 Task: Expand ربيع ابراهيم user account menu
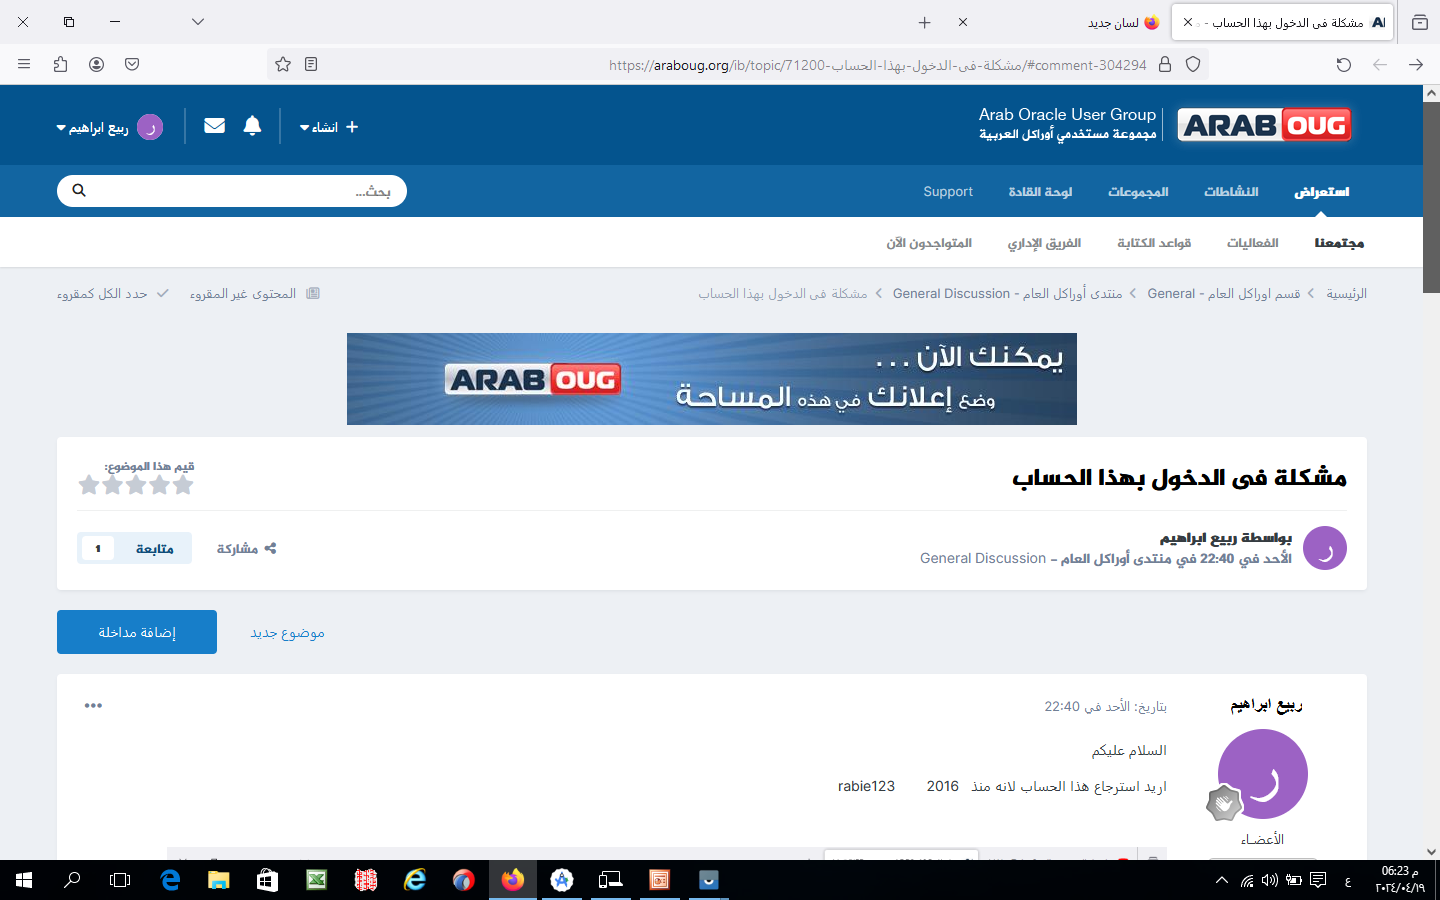point(108,127)
